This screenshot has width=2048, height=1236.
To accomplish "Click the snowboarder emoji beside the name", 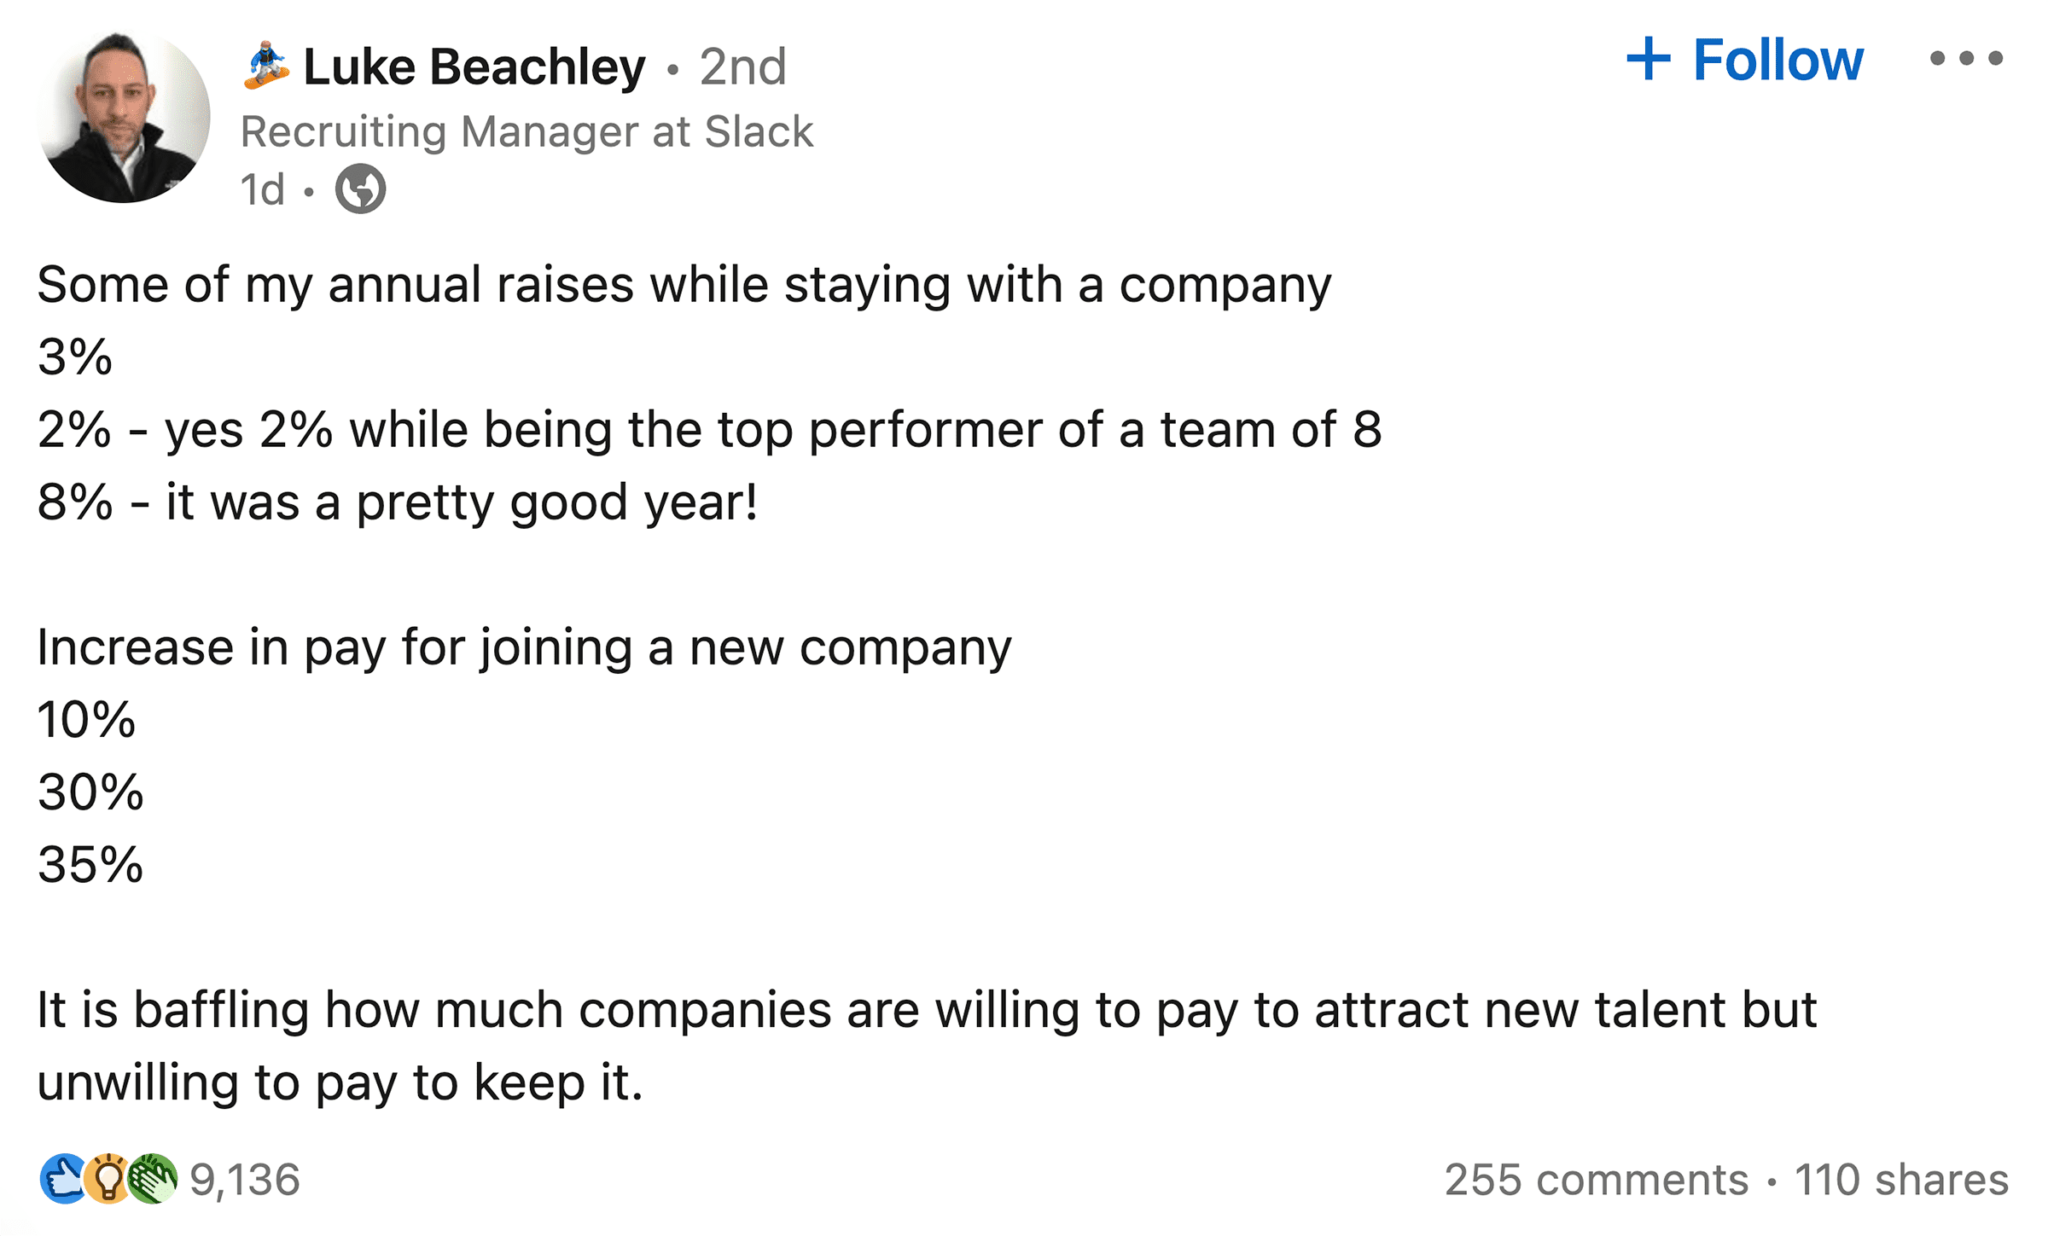I will (x=266, y=66).
